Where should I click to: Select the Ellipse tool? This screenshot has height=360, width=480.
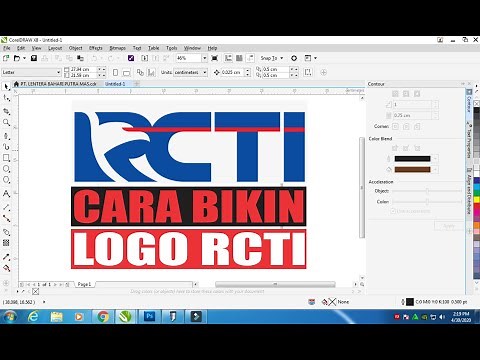click(6, 169)
